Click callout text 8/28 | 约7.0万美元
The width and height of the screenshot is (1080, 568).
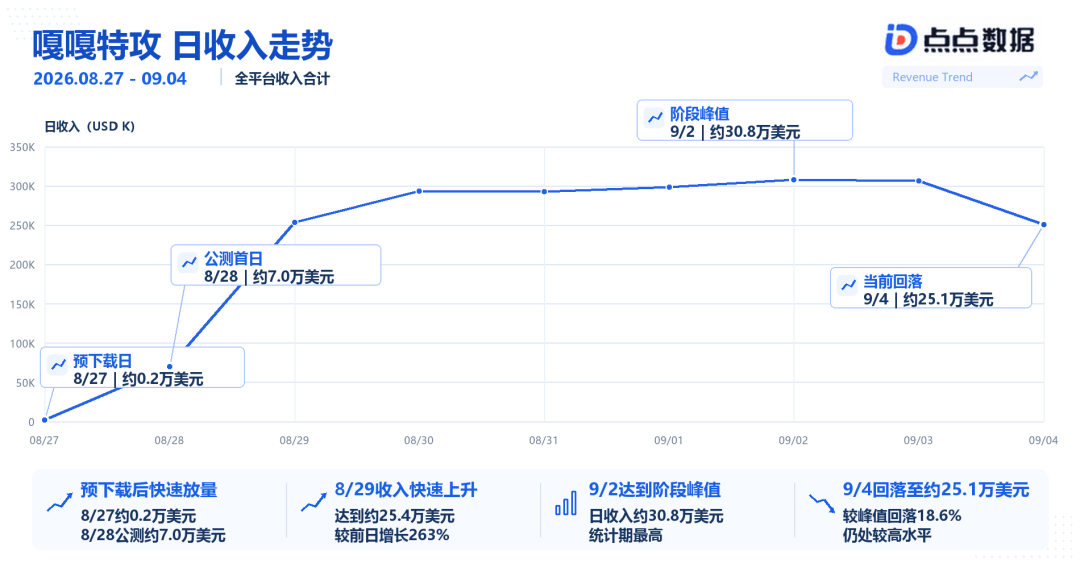click(269, 277)
